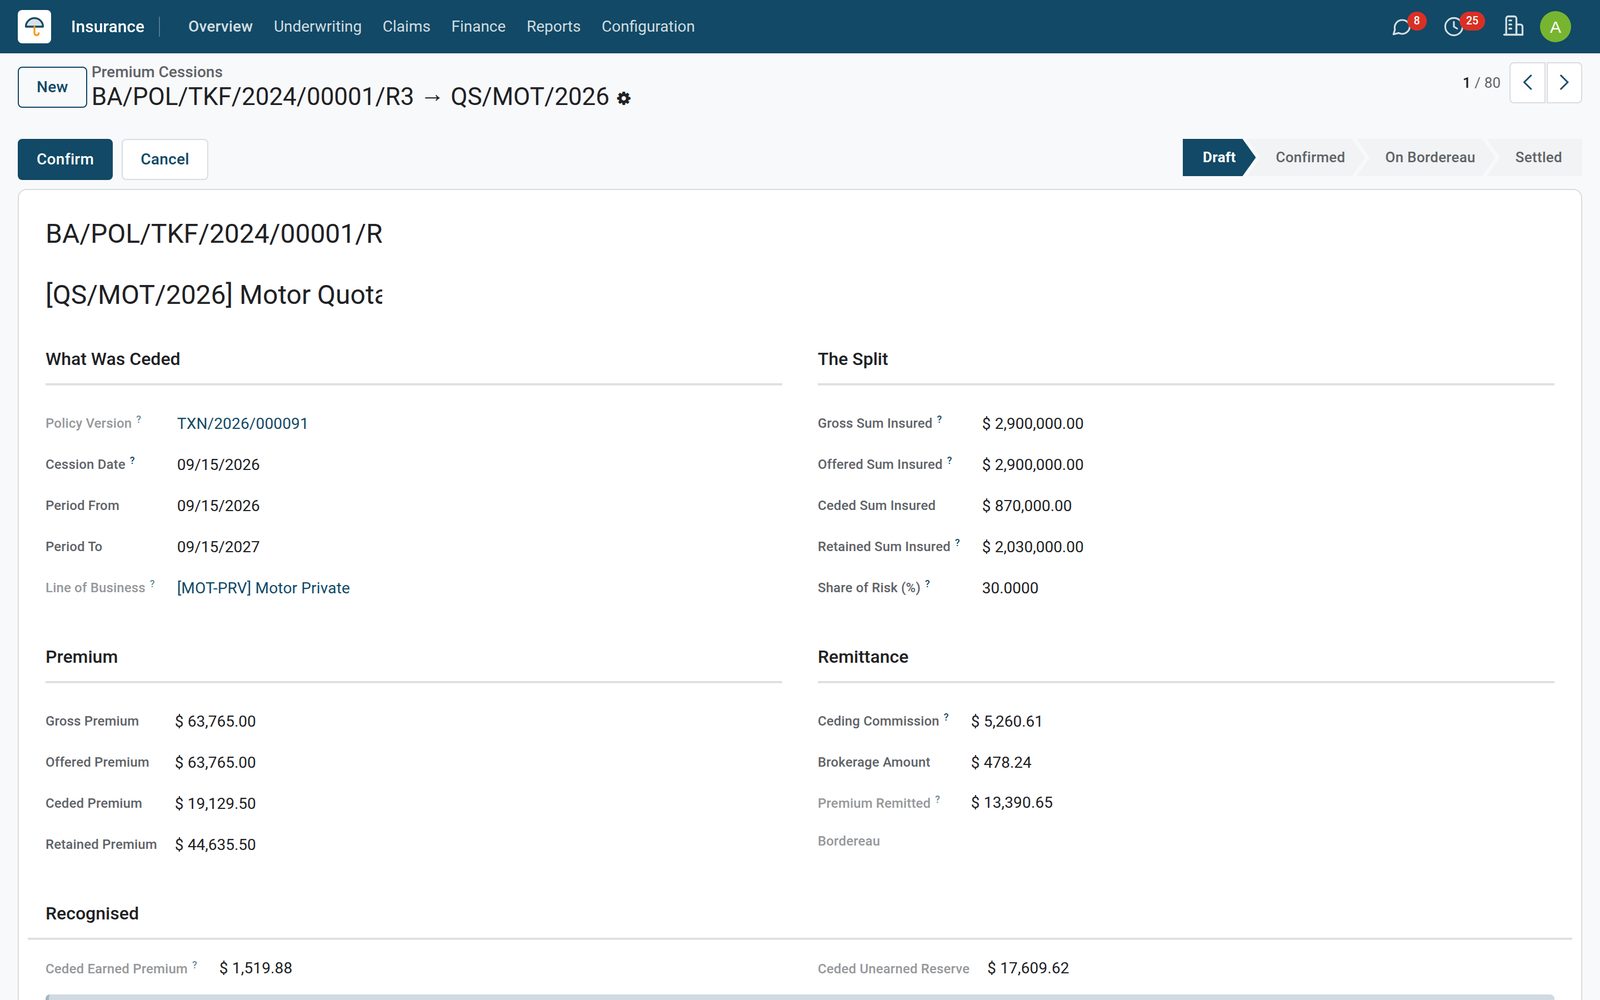This screenshot has width=1600, height=1000.
Task: Click the Insurance app name
Action: pyautogui.click(x=107, y=27)
